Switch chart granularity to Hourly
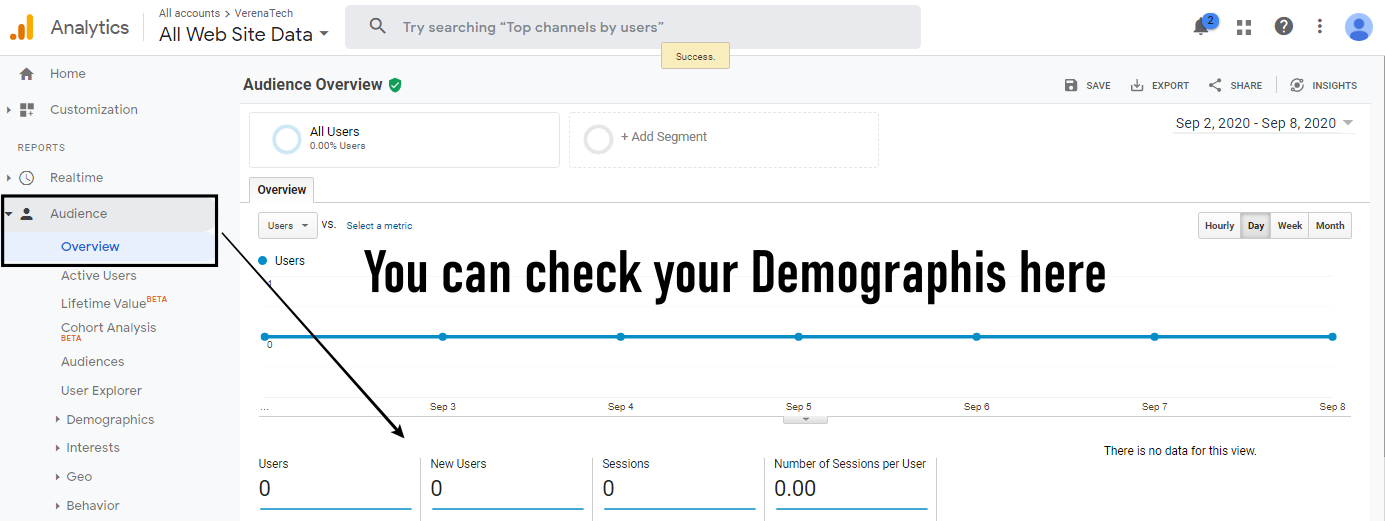This screenshot has width=1385, height=521. point(1219,226)
